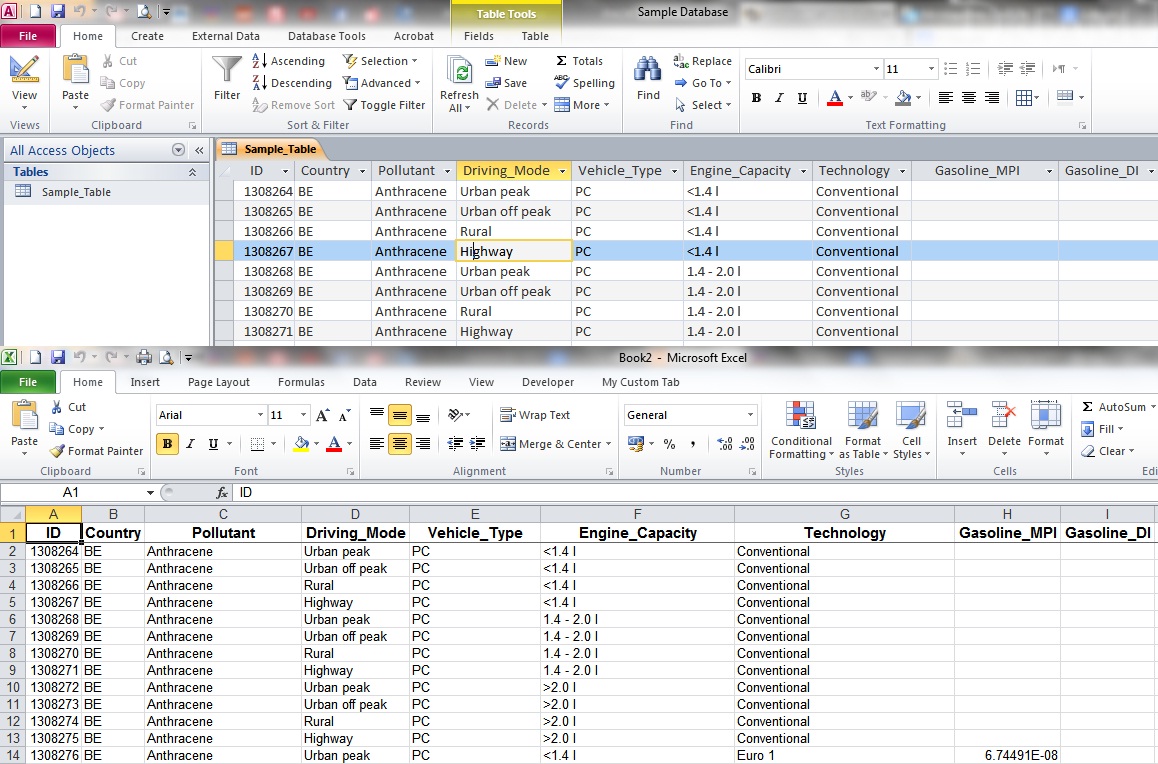The height and width of the screenshot is (764, 1158).
Task: Click Totals sigma in Access Records group
Action: tap(579, 61)
